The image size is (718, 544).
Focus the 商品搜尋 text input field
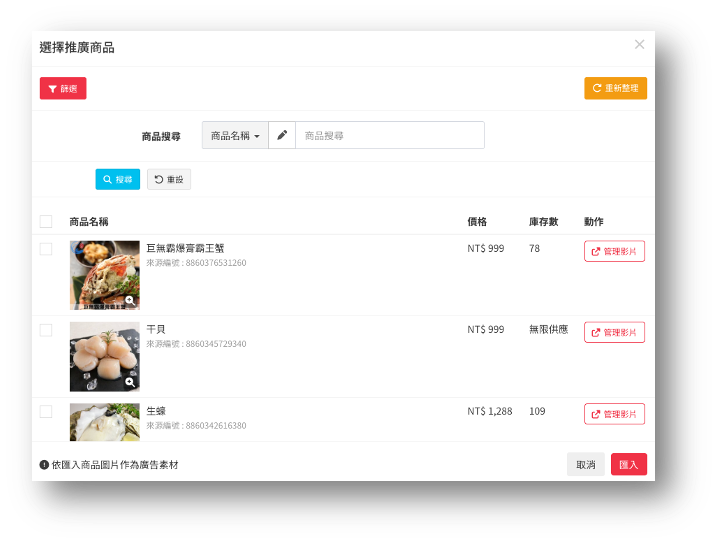[x=389, y=135]
